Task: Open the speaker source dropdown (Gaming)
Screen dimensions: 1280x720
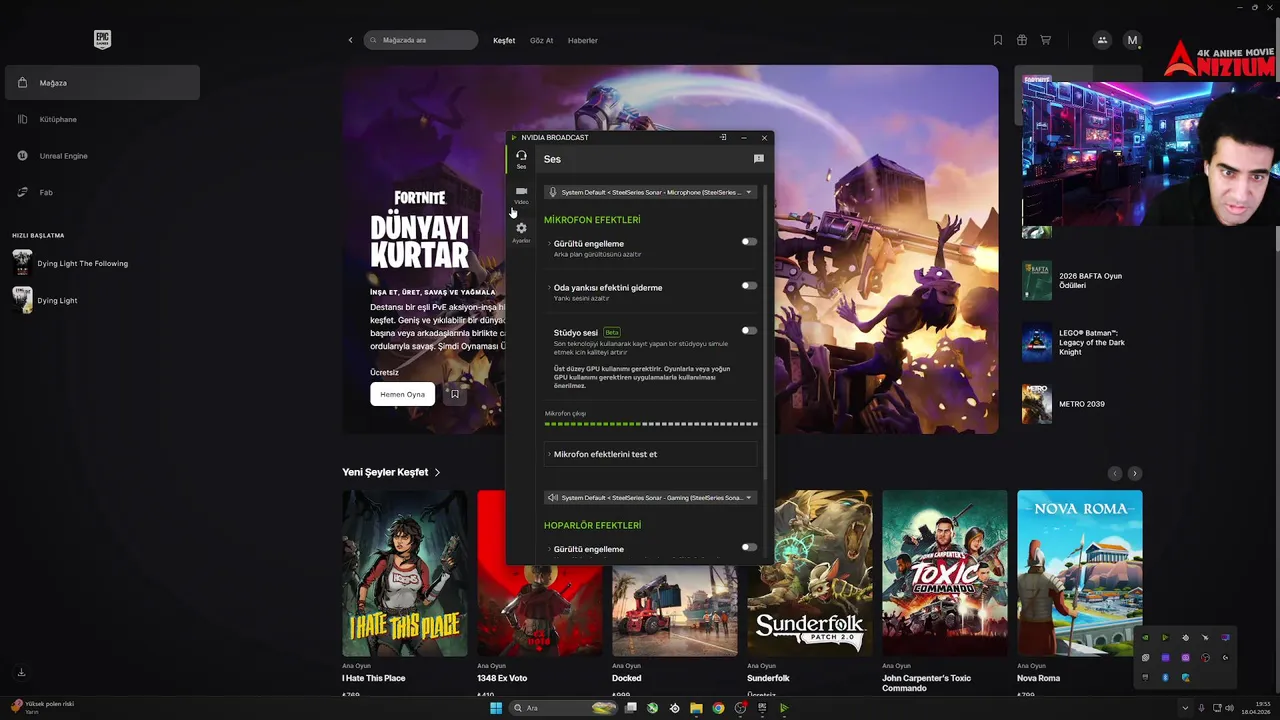Action: (649, 497)
